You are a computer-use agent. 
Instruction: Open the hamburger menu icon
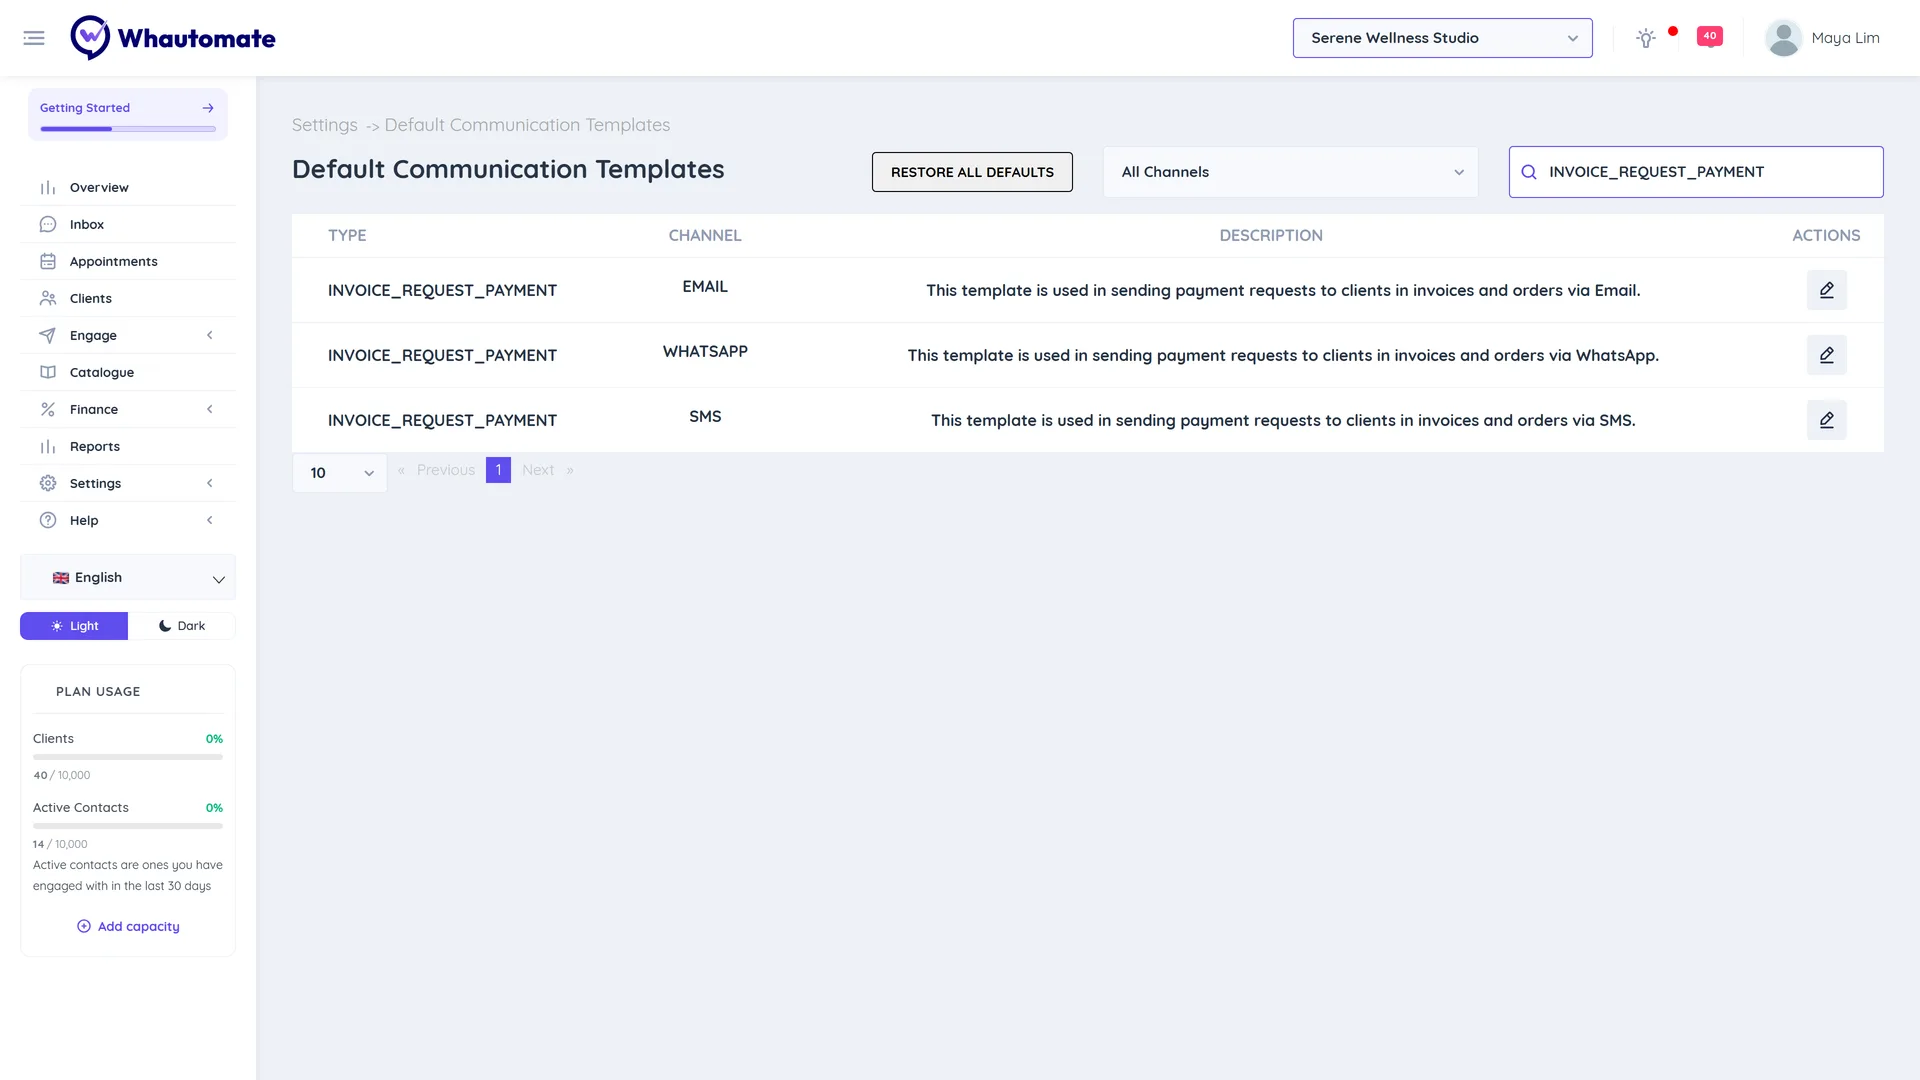34,38
